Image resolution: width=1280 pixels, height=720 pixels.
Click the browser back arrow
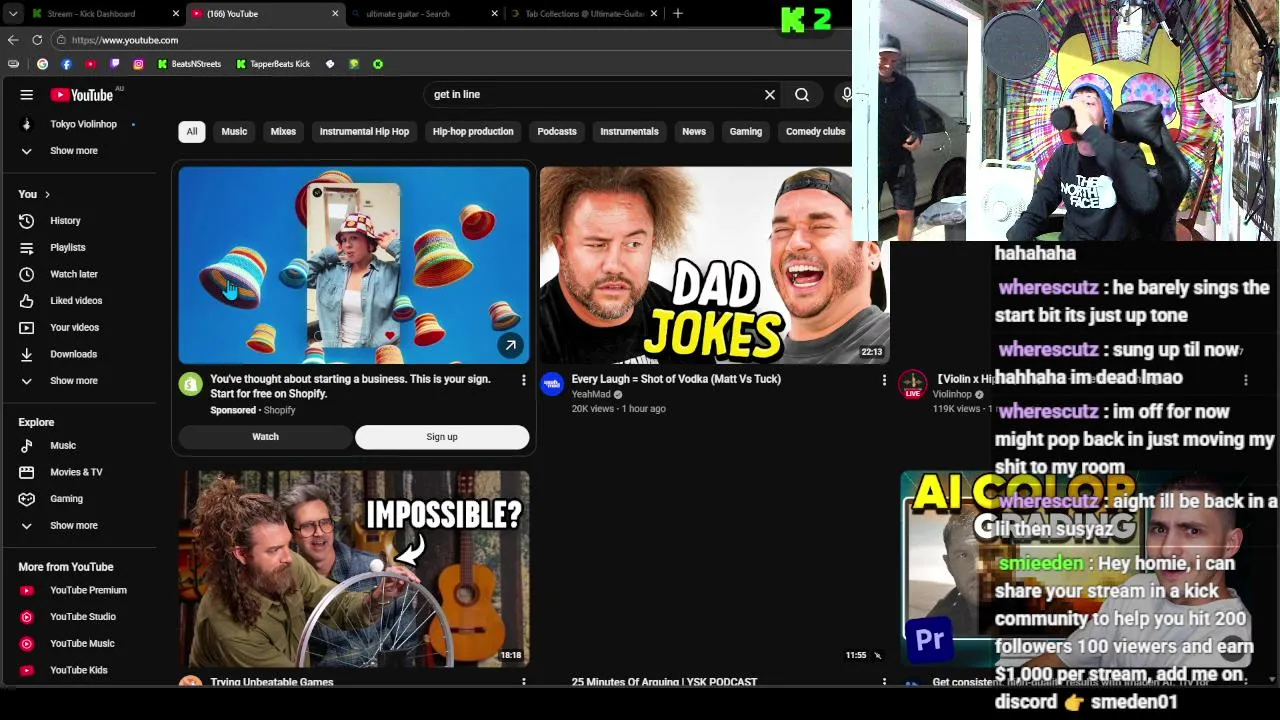pos(13,40)
